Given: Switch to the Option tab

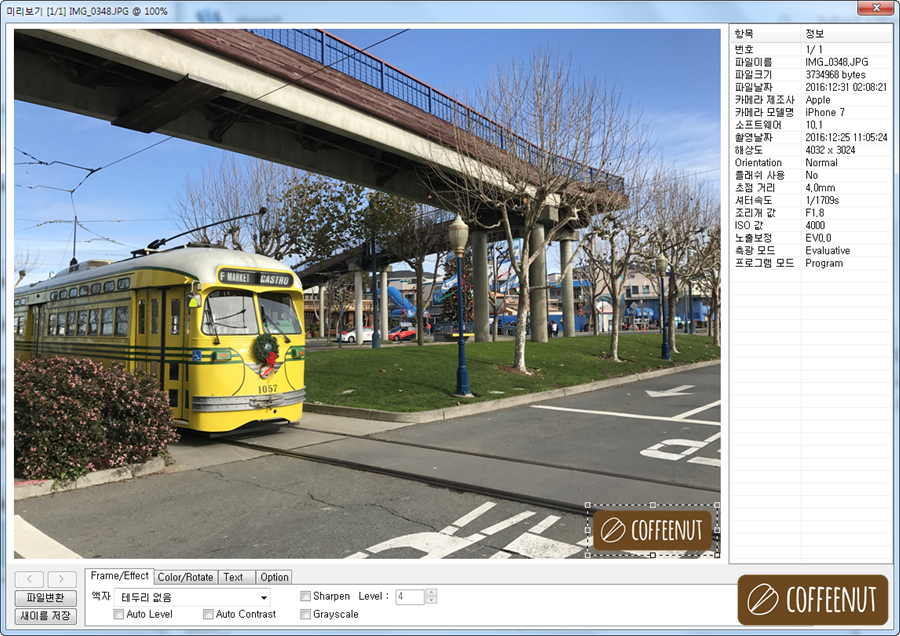Looking at the screenshot, I should pos(274,577).
